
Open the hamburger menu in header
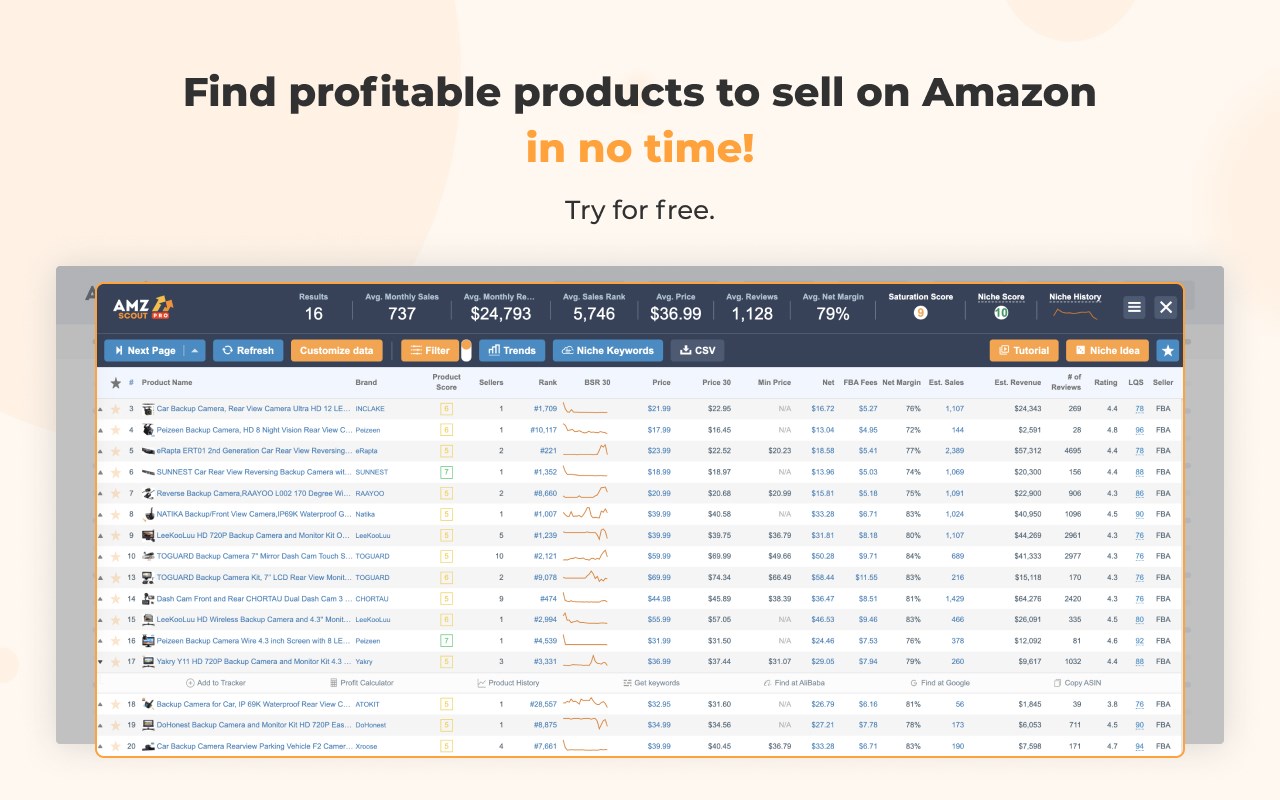1134,308
